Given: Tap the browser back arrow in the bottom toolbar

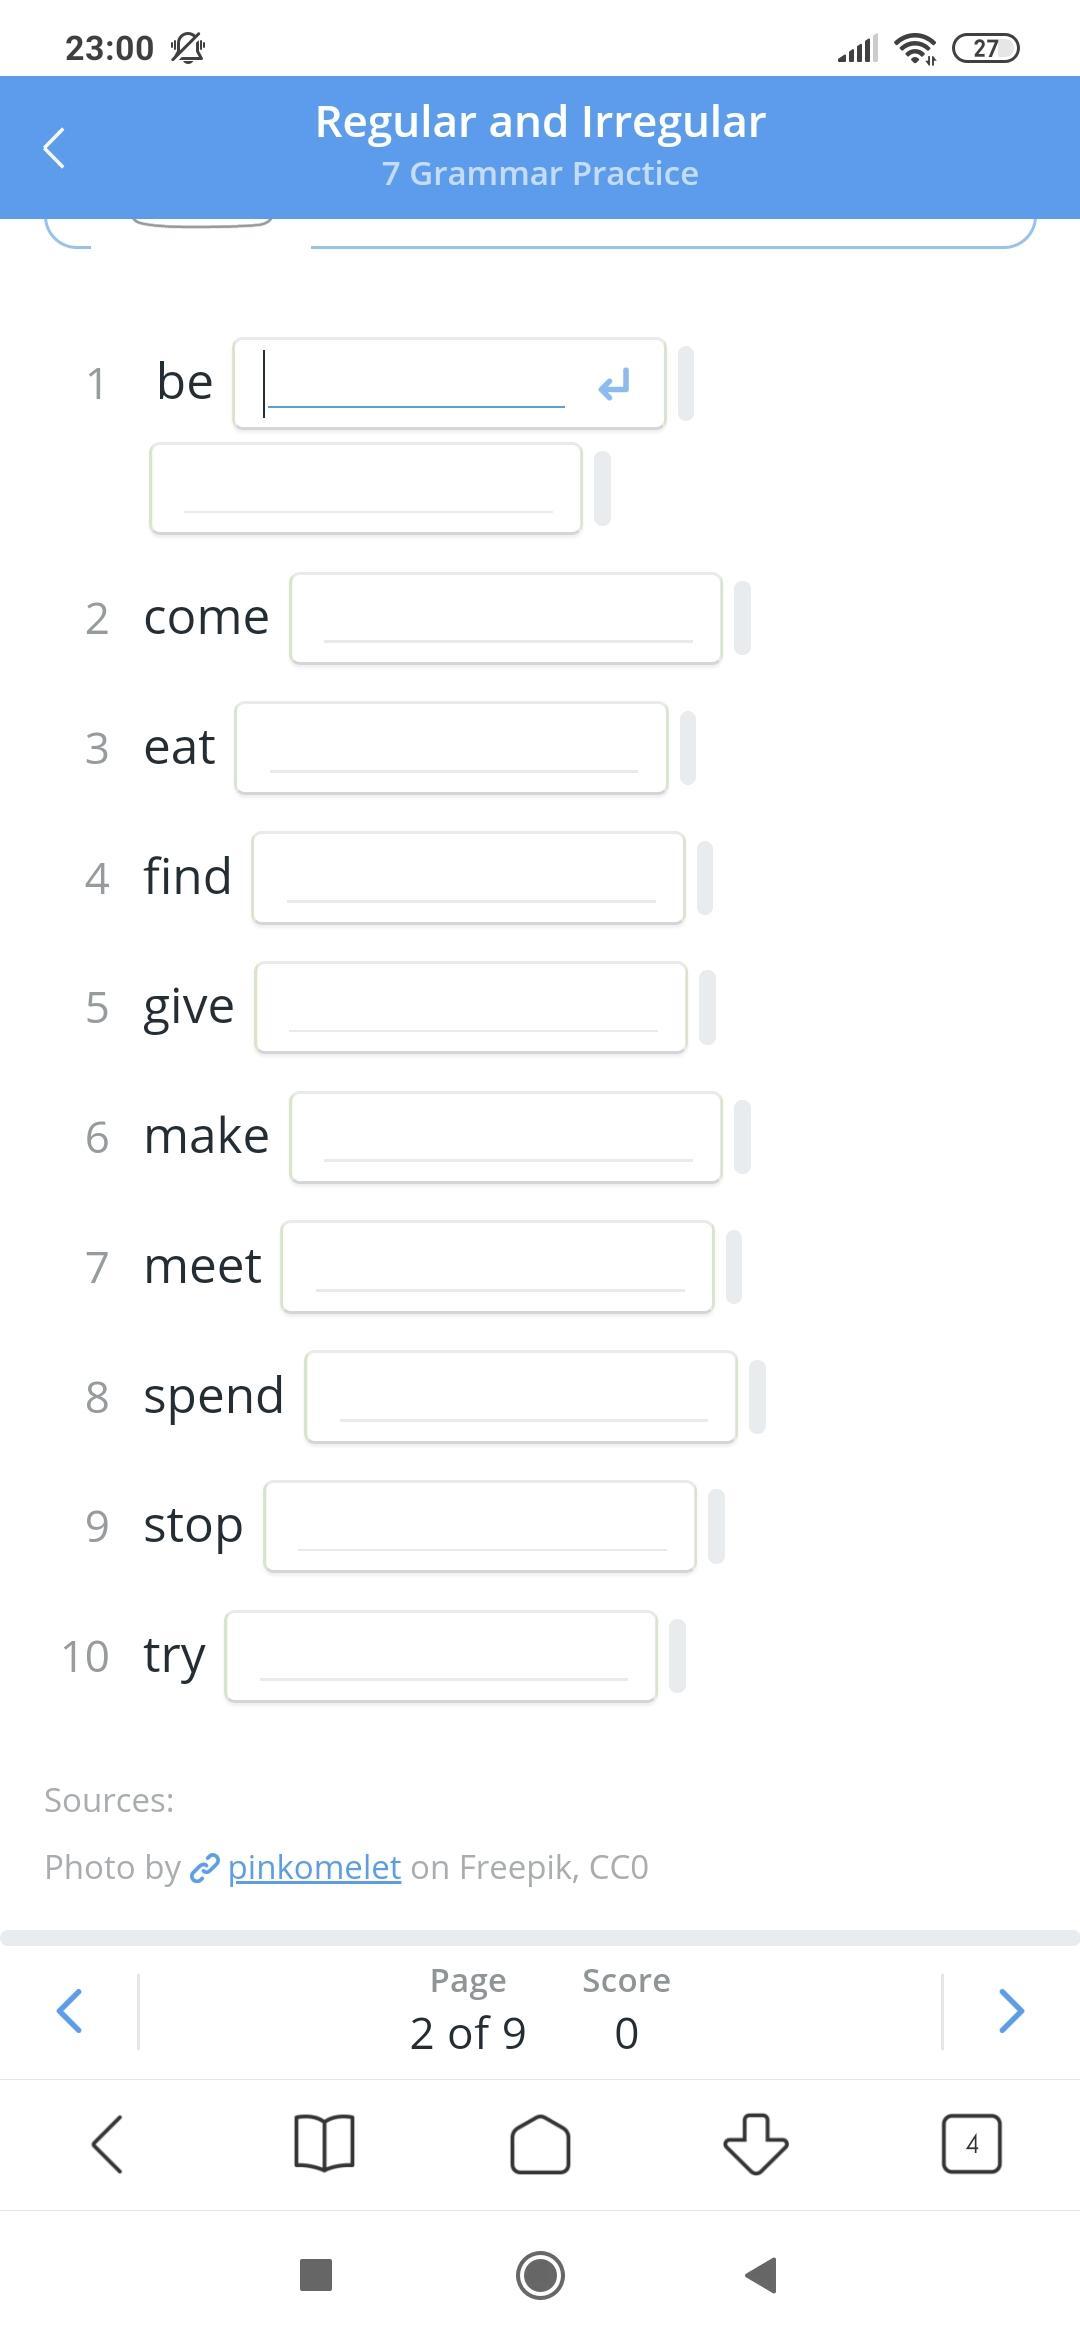Looking at the screenshot, I should point(107,2144).
